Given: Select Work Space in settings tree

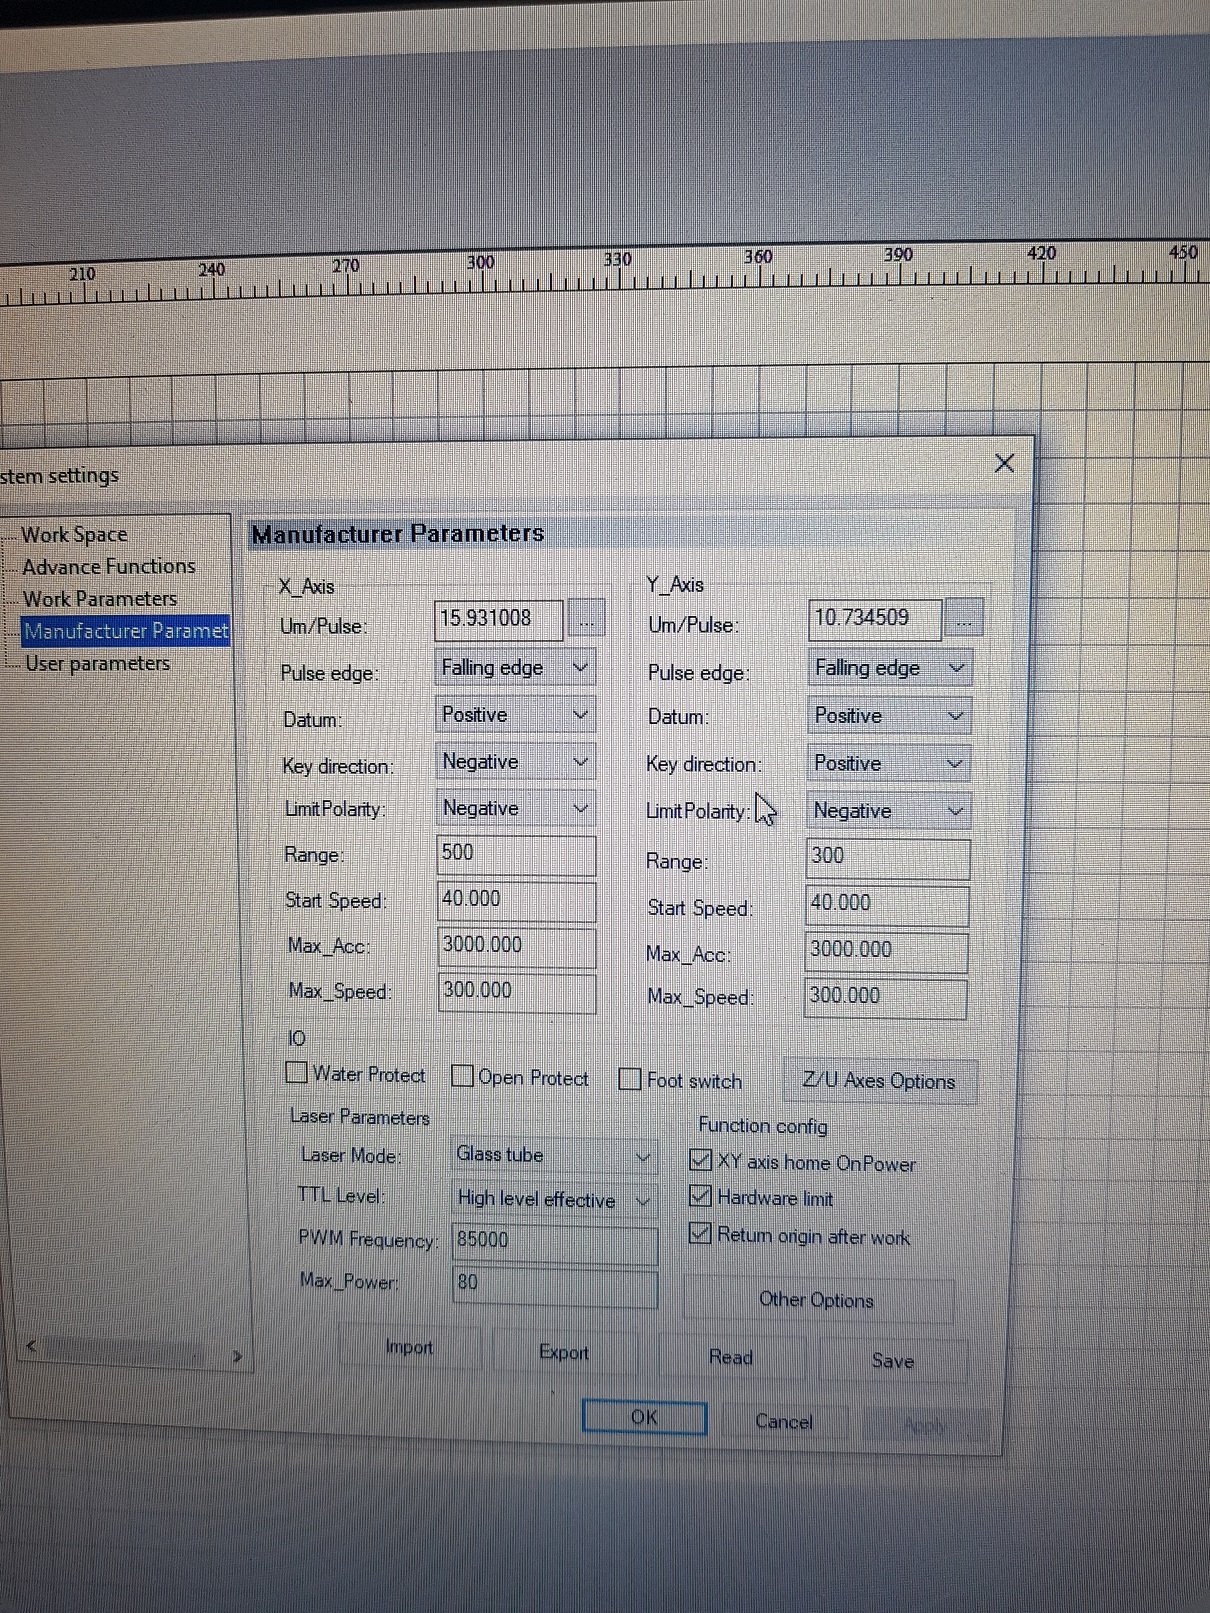Looking at the screenshot, I should 74,535.
